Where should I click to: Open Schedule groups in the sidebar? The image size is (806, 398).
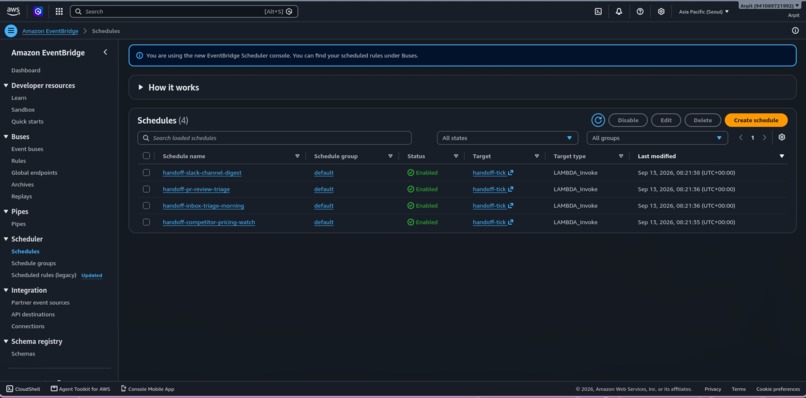pos(33,263)
